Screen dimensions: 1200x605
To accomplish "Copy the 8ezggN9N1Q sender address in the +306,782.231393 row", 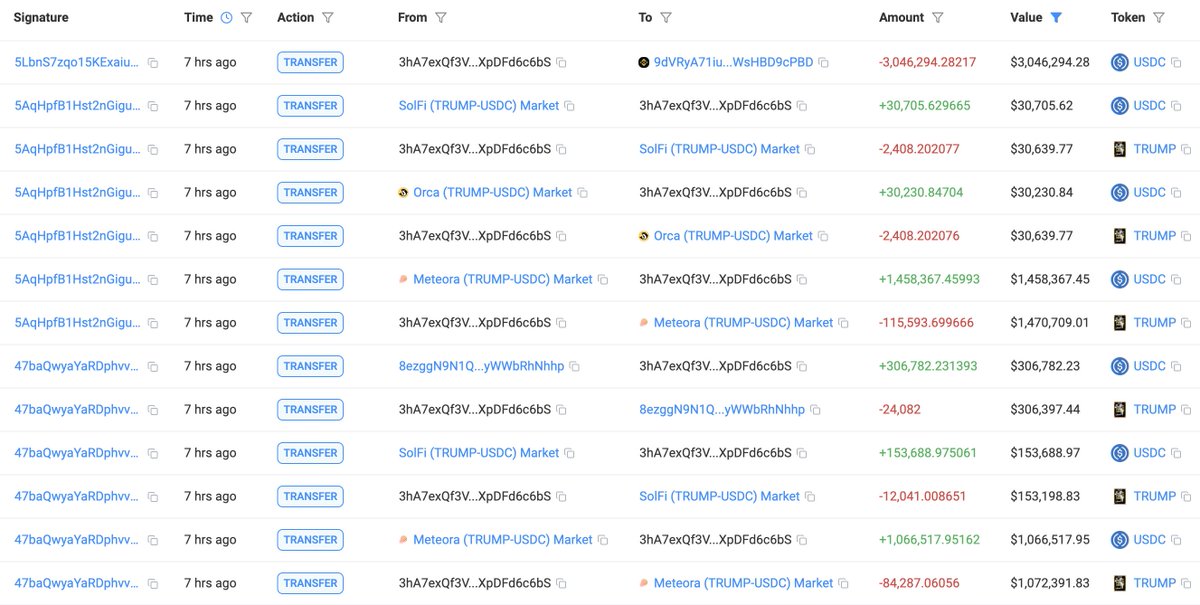I will coord(574,367).
